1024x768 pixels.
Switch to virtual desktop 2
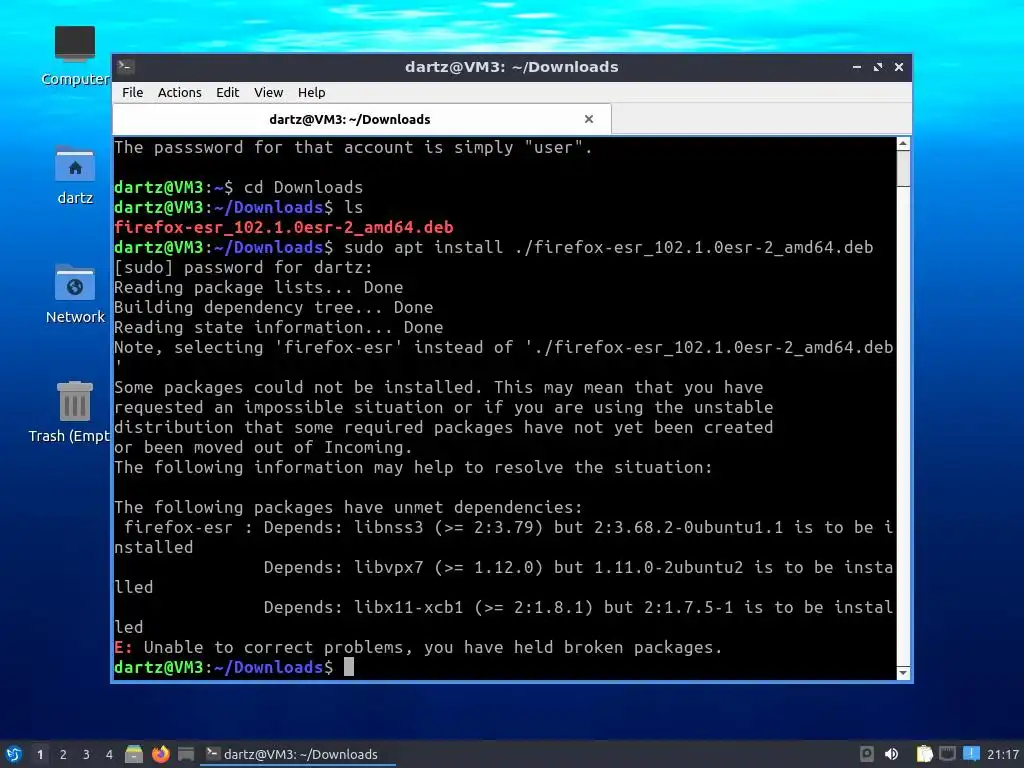coord(63,754)
